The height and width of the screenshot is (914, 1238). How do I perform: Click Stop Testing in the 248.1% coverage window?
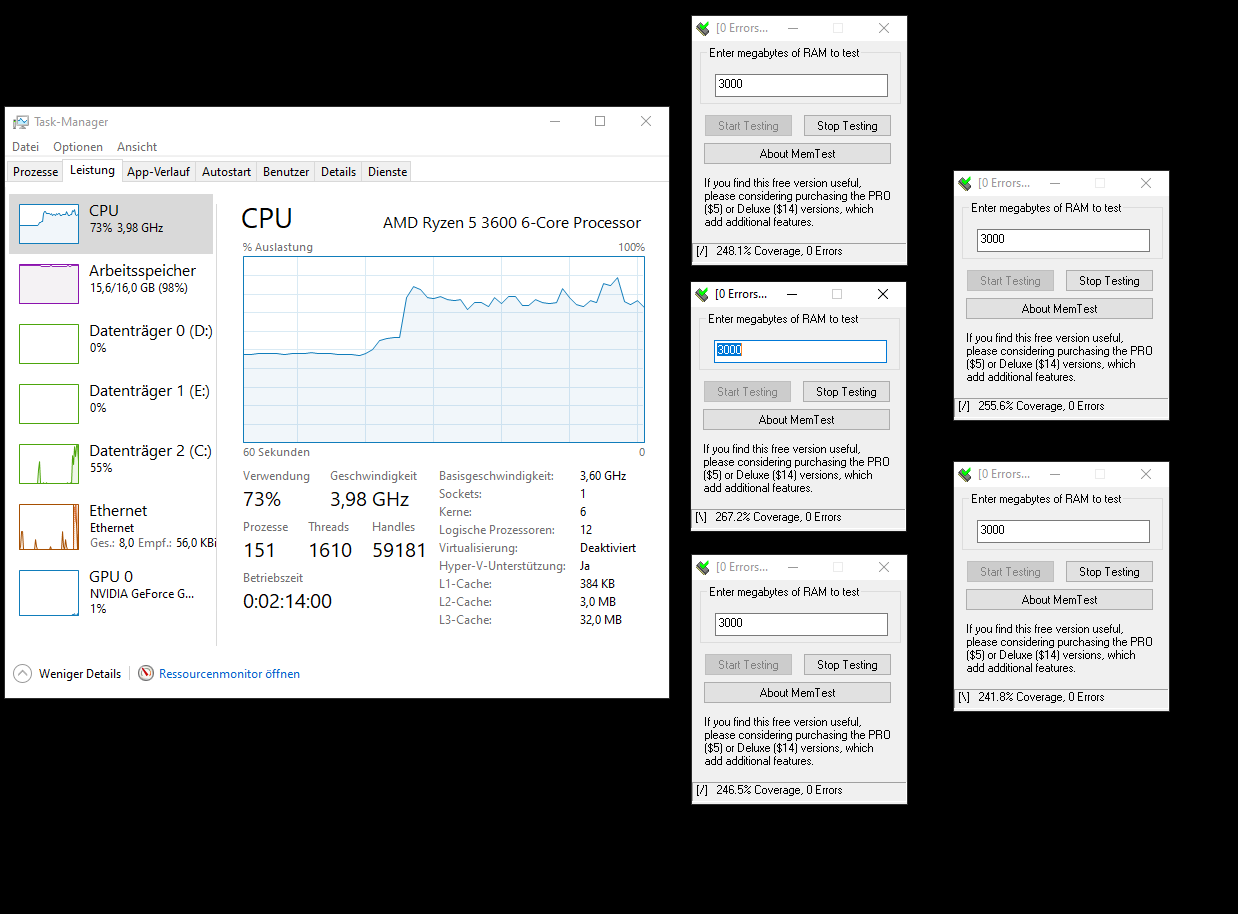coord(847,126)
